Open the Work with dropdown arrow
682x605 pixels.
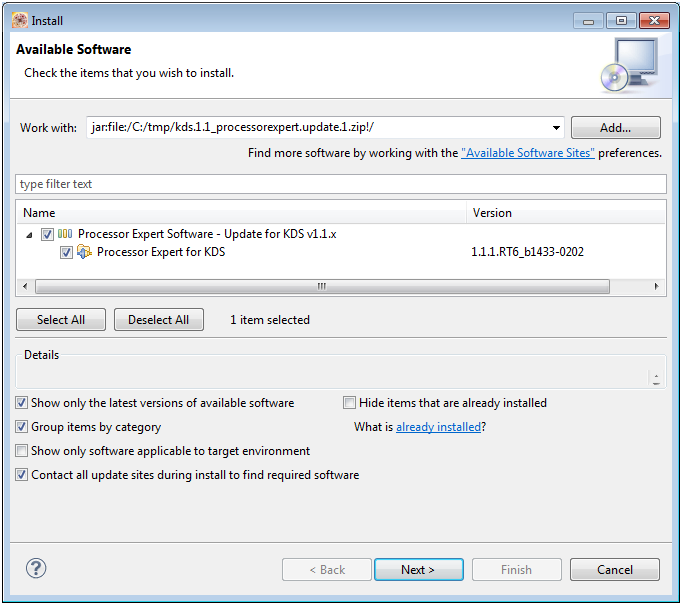556,128
